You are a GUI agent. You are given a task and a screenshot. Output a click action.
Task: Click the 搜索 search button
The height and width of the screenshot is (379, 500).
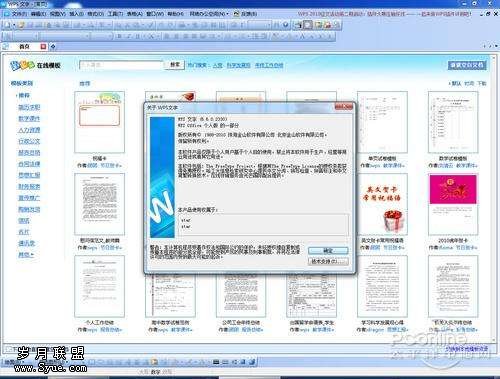click(175, 65)
